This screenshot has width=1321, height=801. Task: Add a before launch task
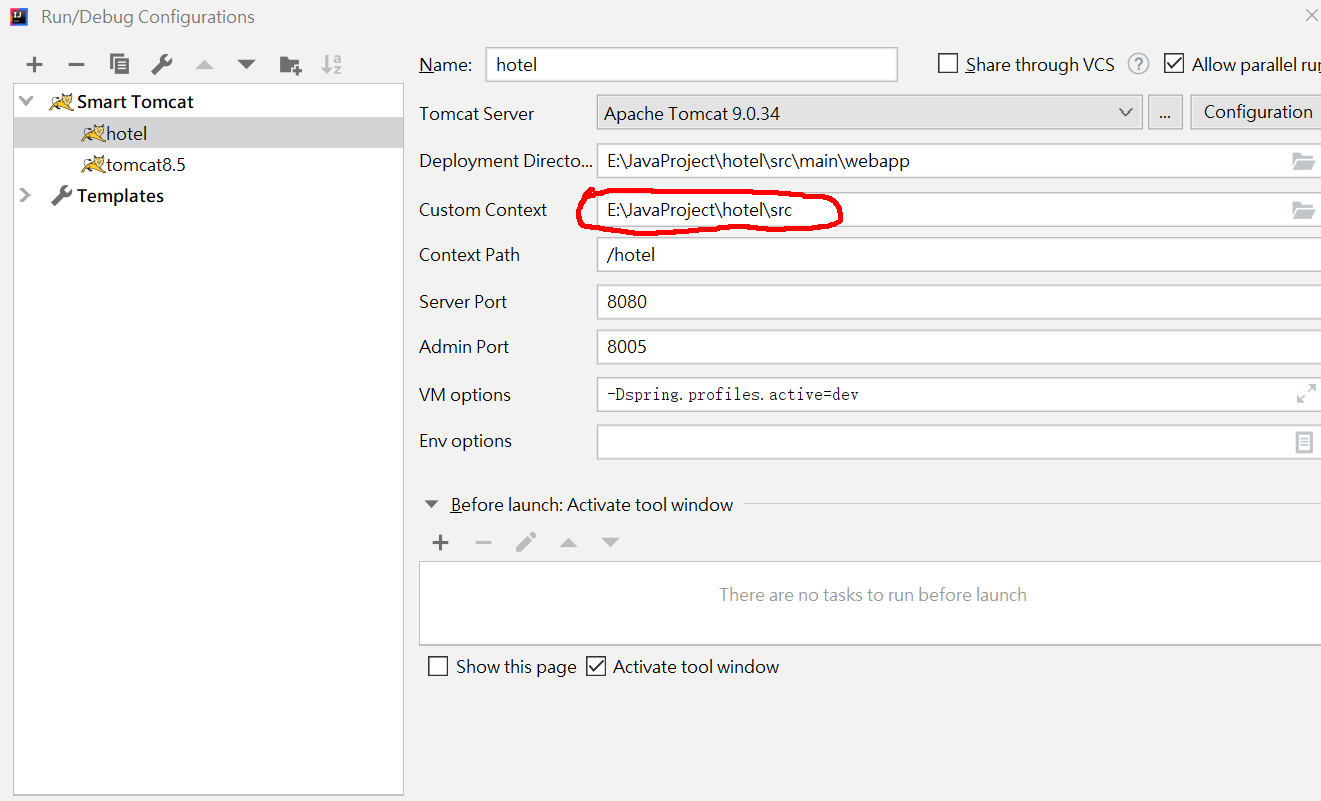[440, 543]
